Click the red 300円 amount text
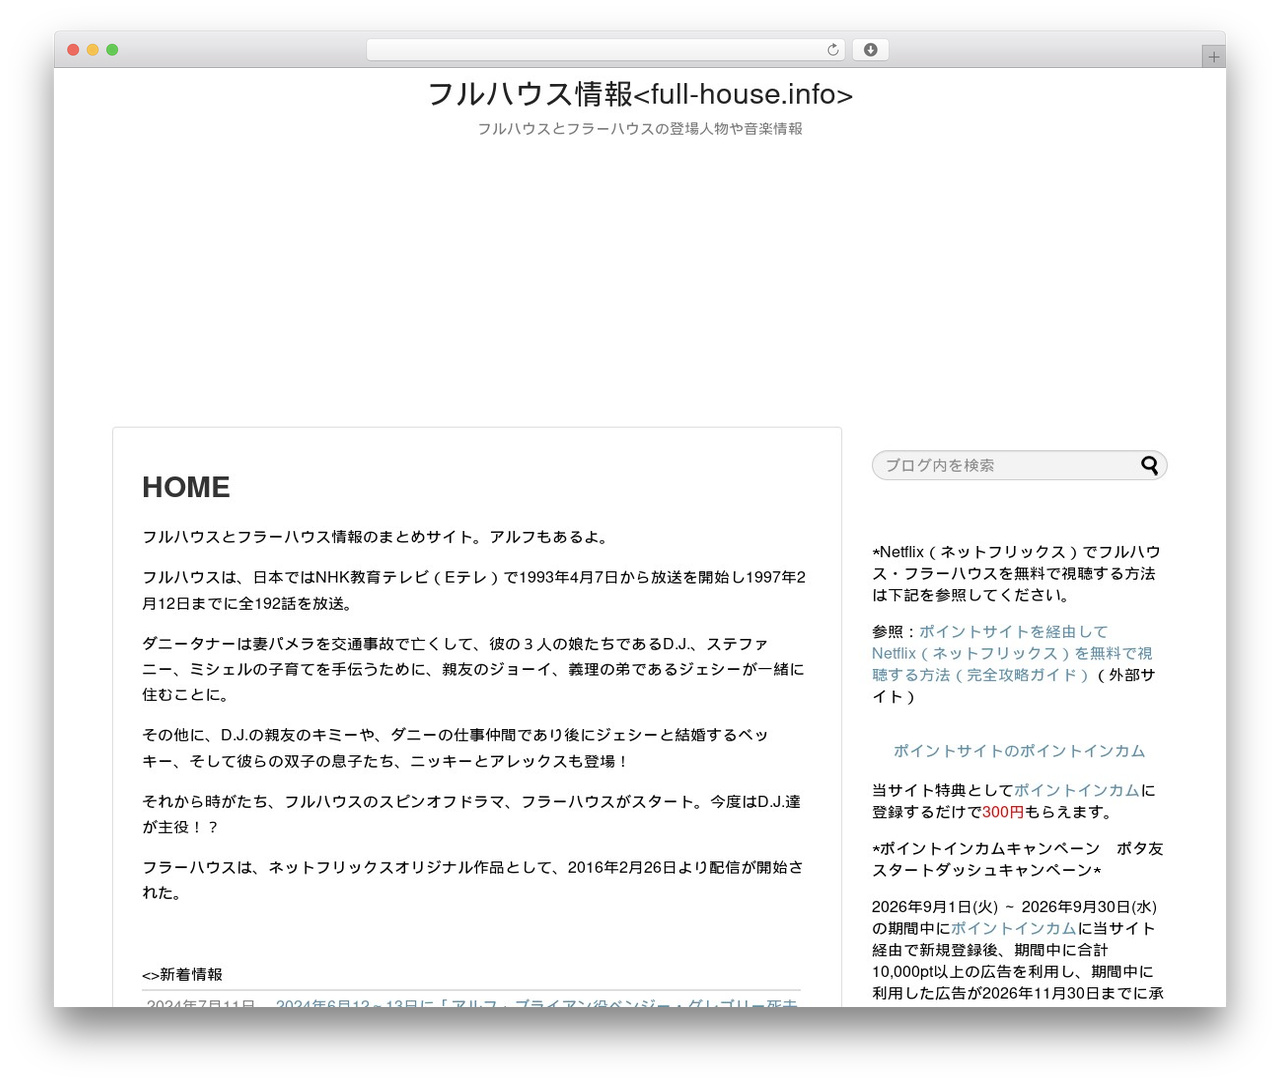The image size is (1280, 1084). point(1003,812)
